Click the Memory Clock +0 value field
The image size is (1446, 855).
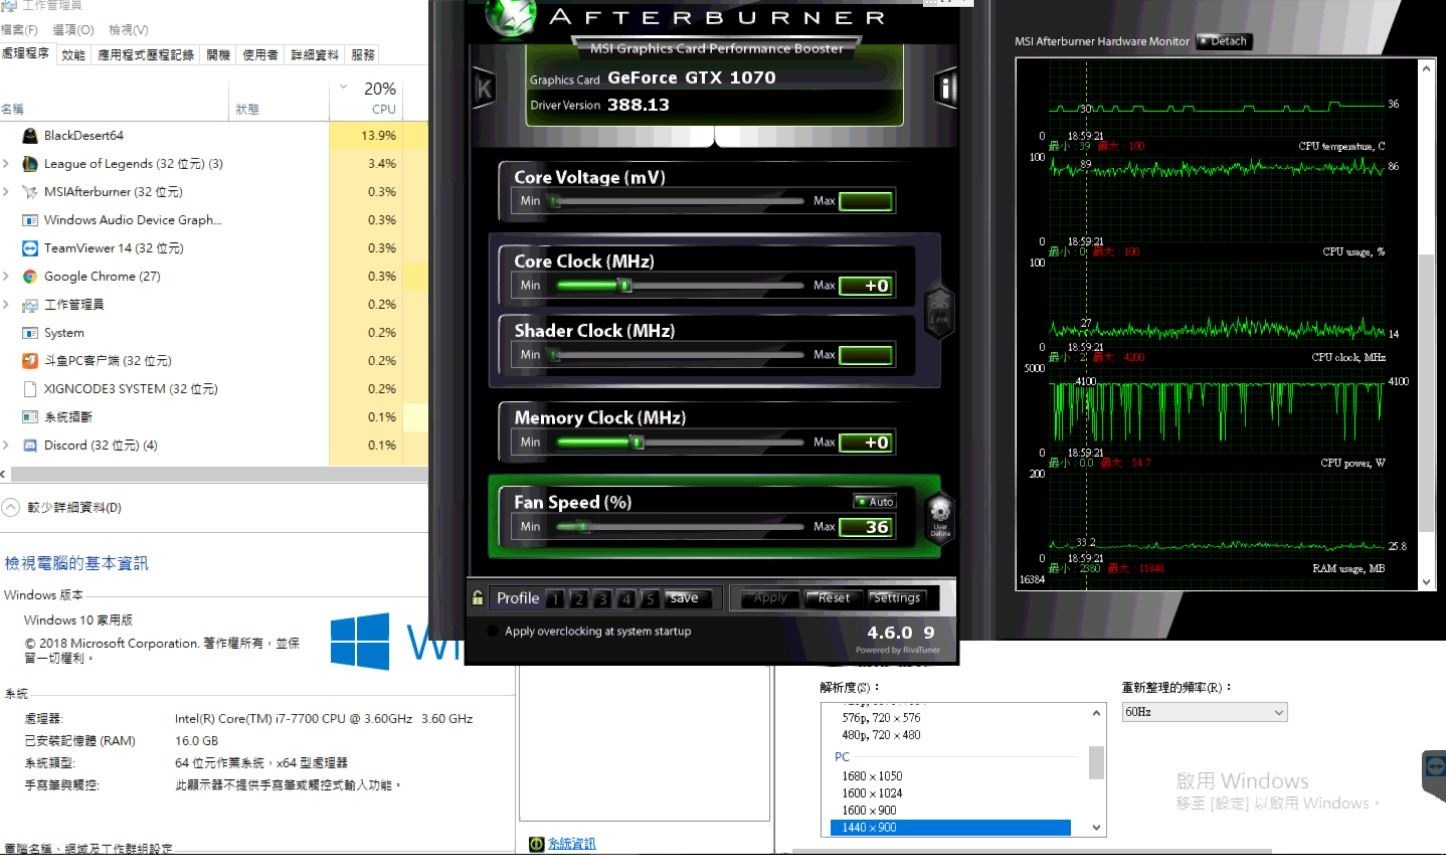pyautogui.click(x=865, y=443)
